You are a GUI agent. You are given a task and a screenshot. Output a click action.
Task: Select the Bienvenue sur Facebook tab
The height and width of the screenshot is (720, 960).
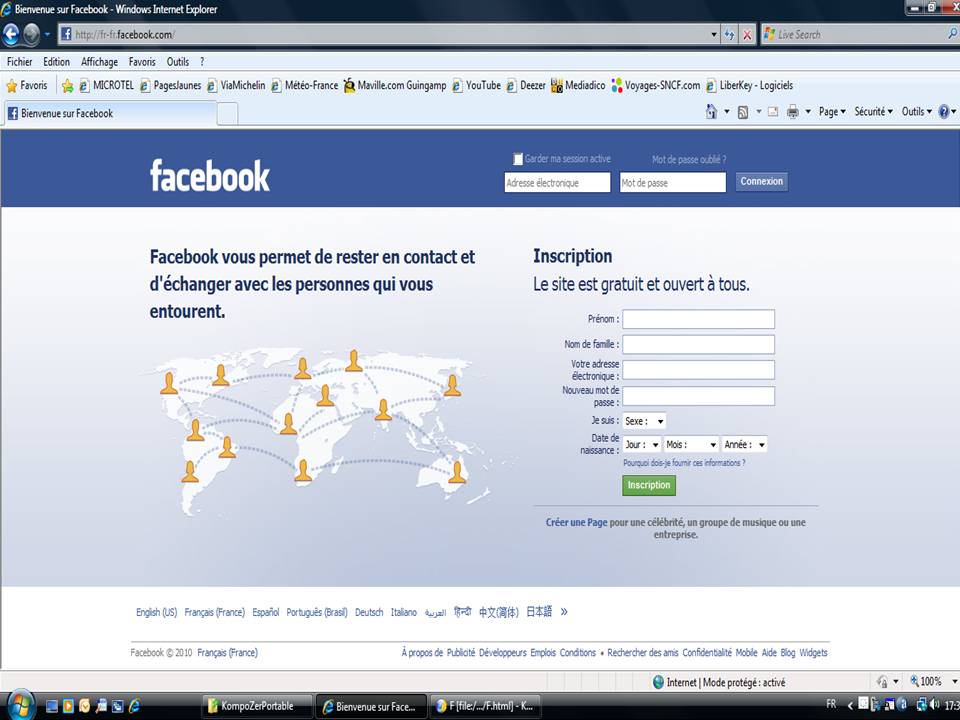[110, 113]
